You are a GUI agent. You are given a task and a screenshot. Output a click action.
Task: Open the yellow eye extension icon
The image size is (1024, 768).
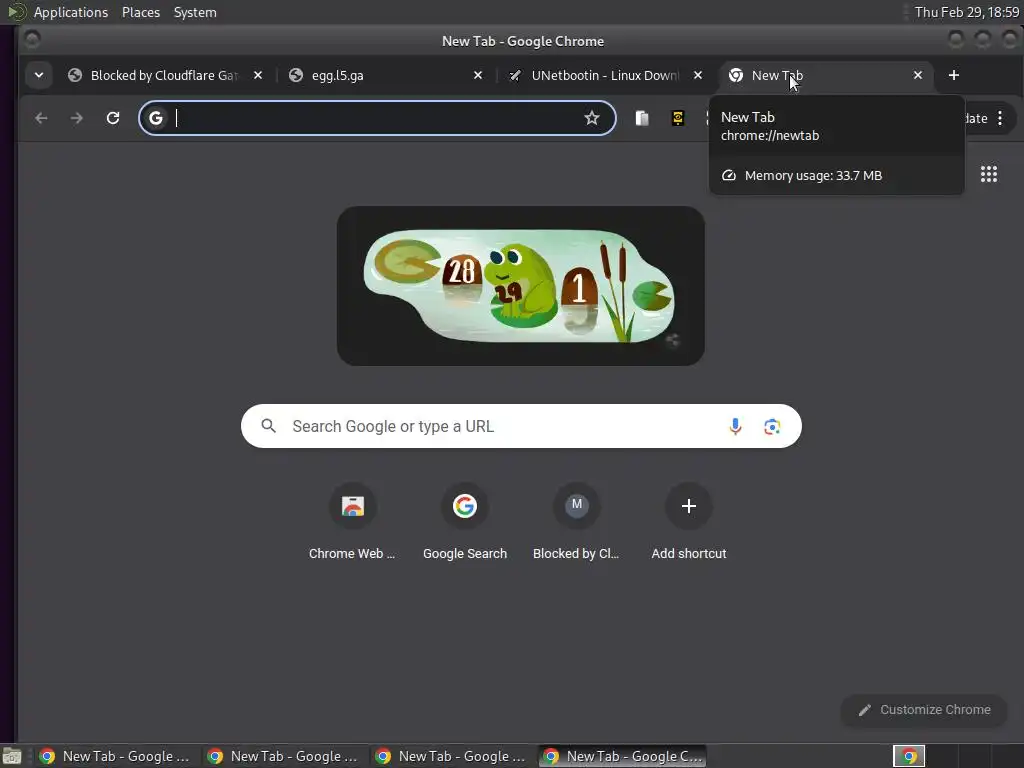(678, 118)
